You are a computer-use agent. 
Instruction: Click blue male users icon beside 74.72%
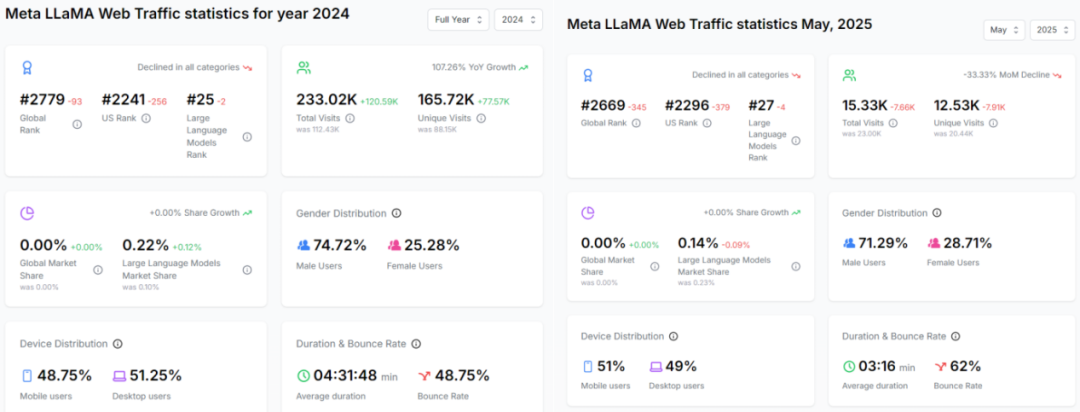coord(304,245)
